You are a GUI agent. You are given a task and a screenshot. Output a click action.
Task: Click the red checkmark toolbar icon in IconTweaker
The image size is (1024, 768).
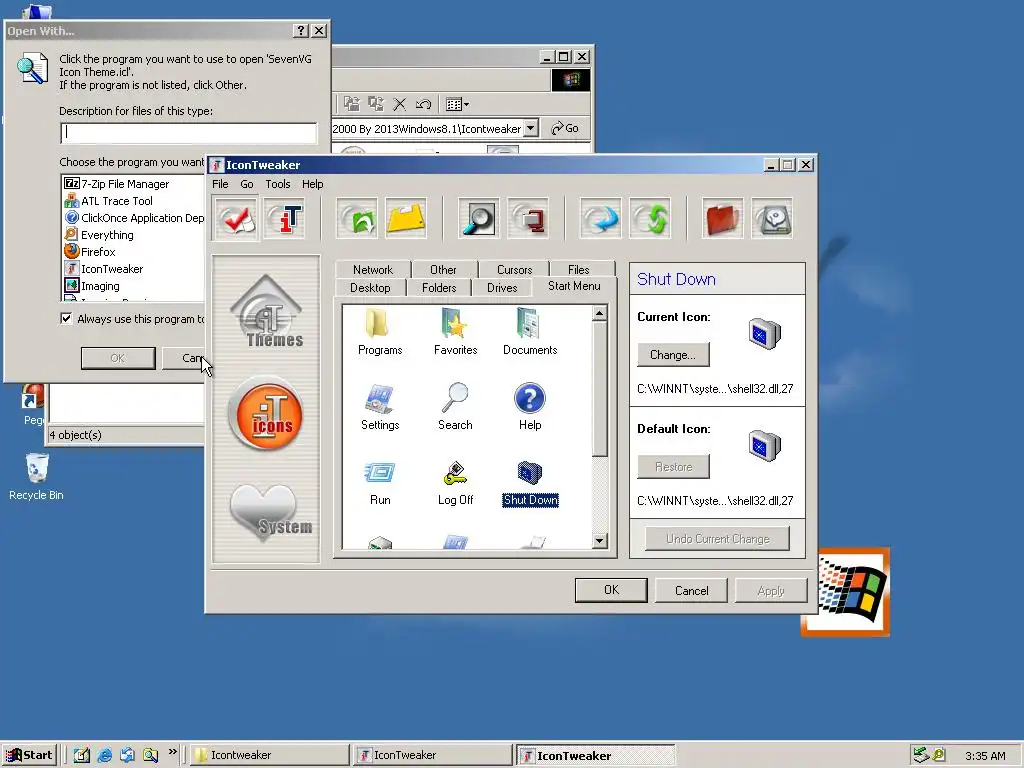236,219
